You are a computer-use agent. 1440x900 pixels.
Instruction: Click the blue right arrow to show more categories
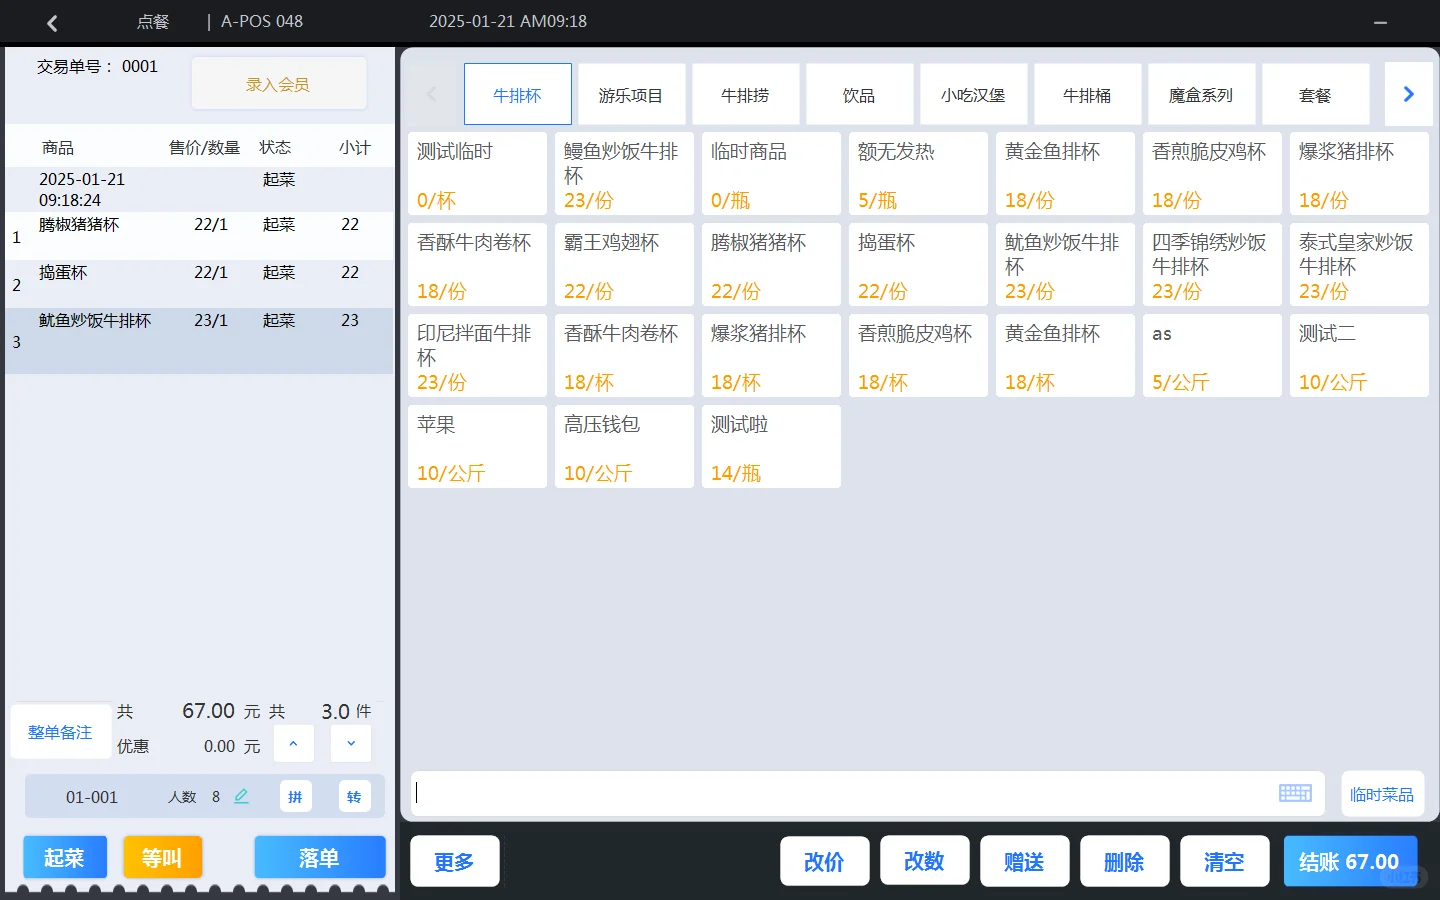[1409, 93]
